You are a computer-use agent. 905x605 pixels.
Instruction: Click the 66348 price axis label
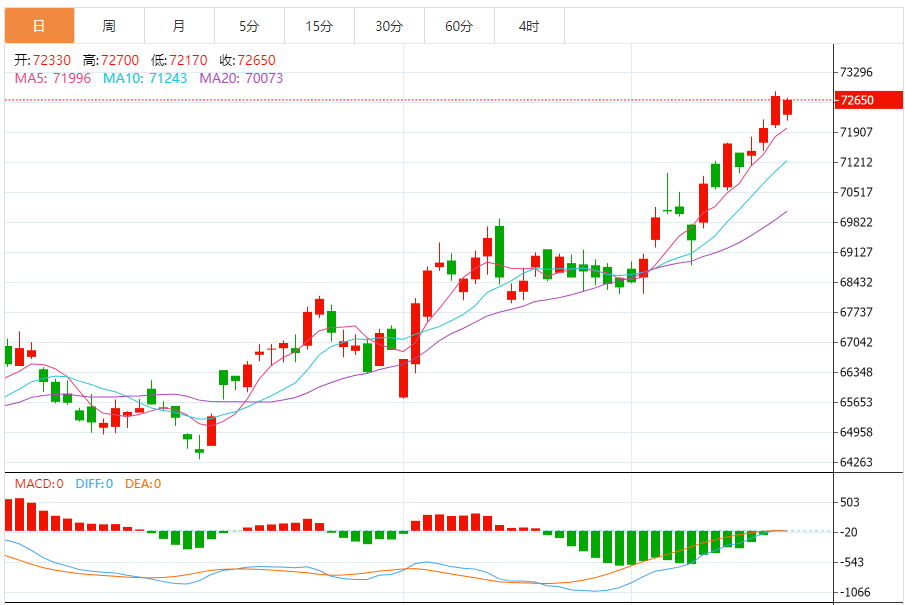(x=857, y=372)
